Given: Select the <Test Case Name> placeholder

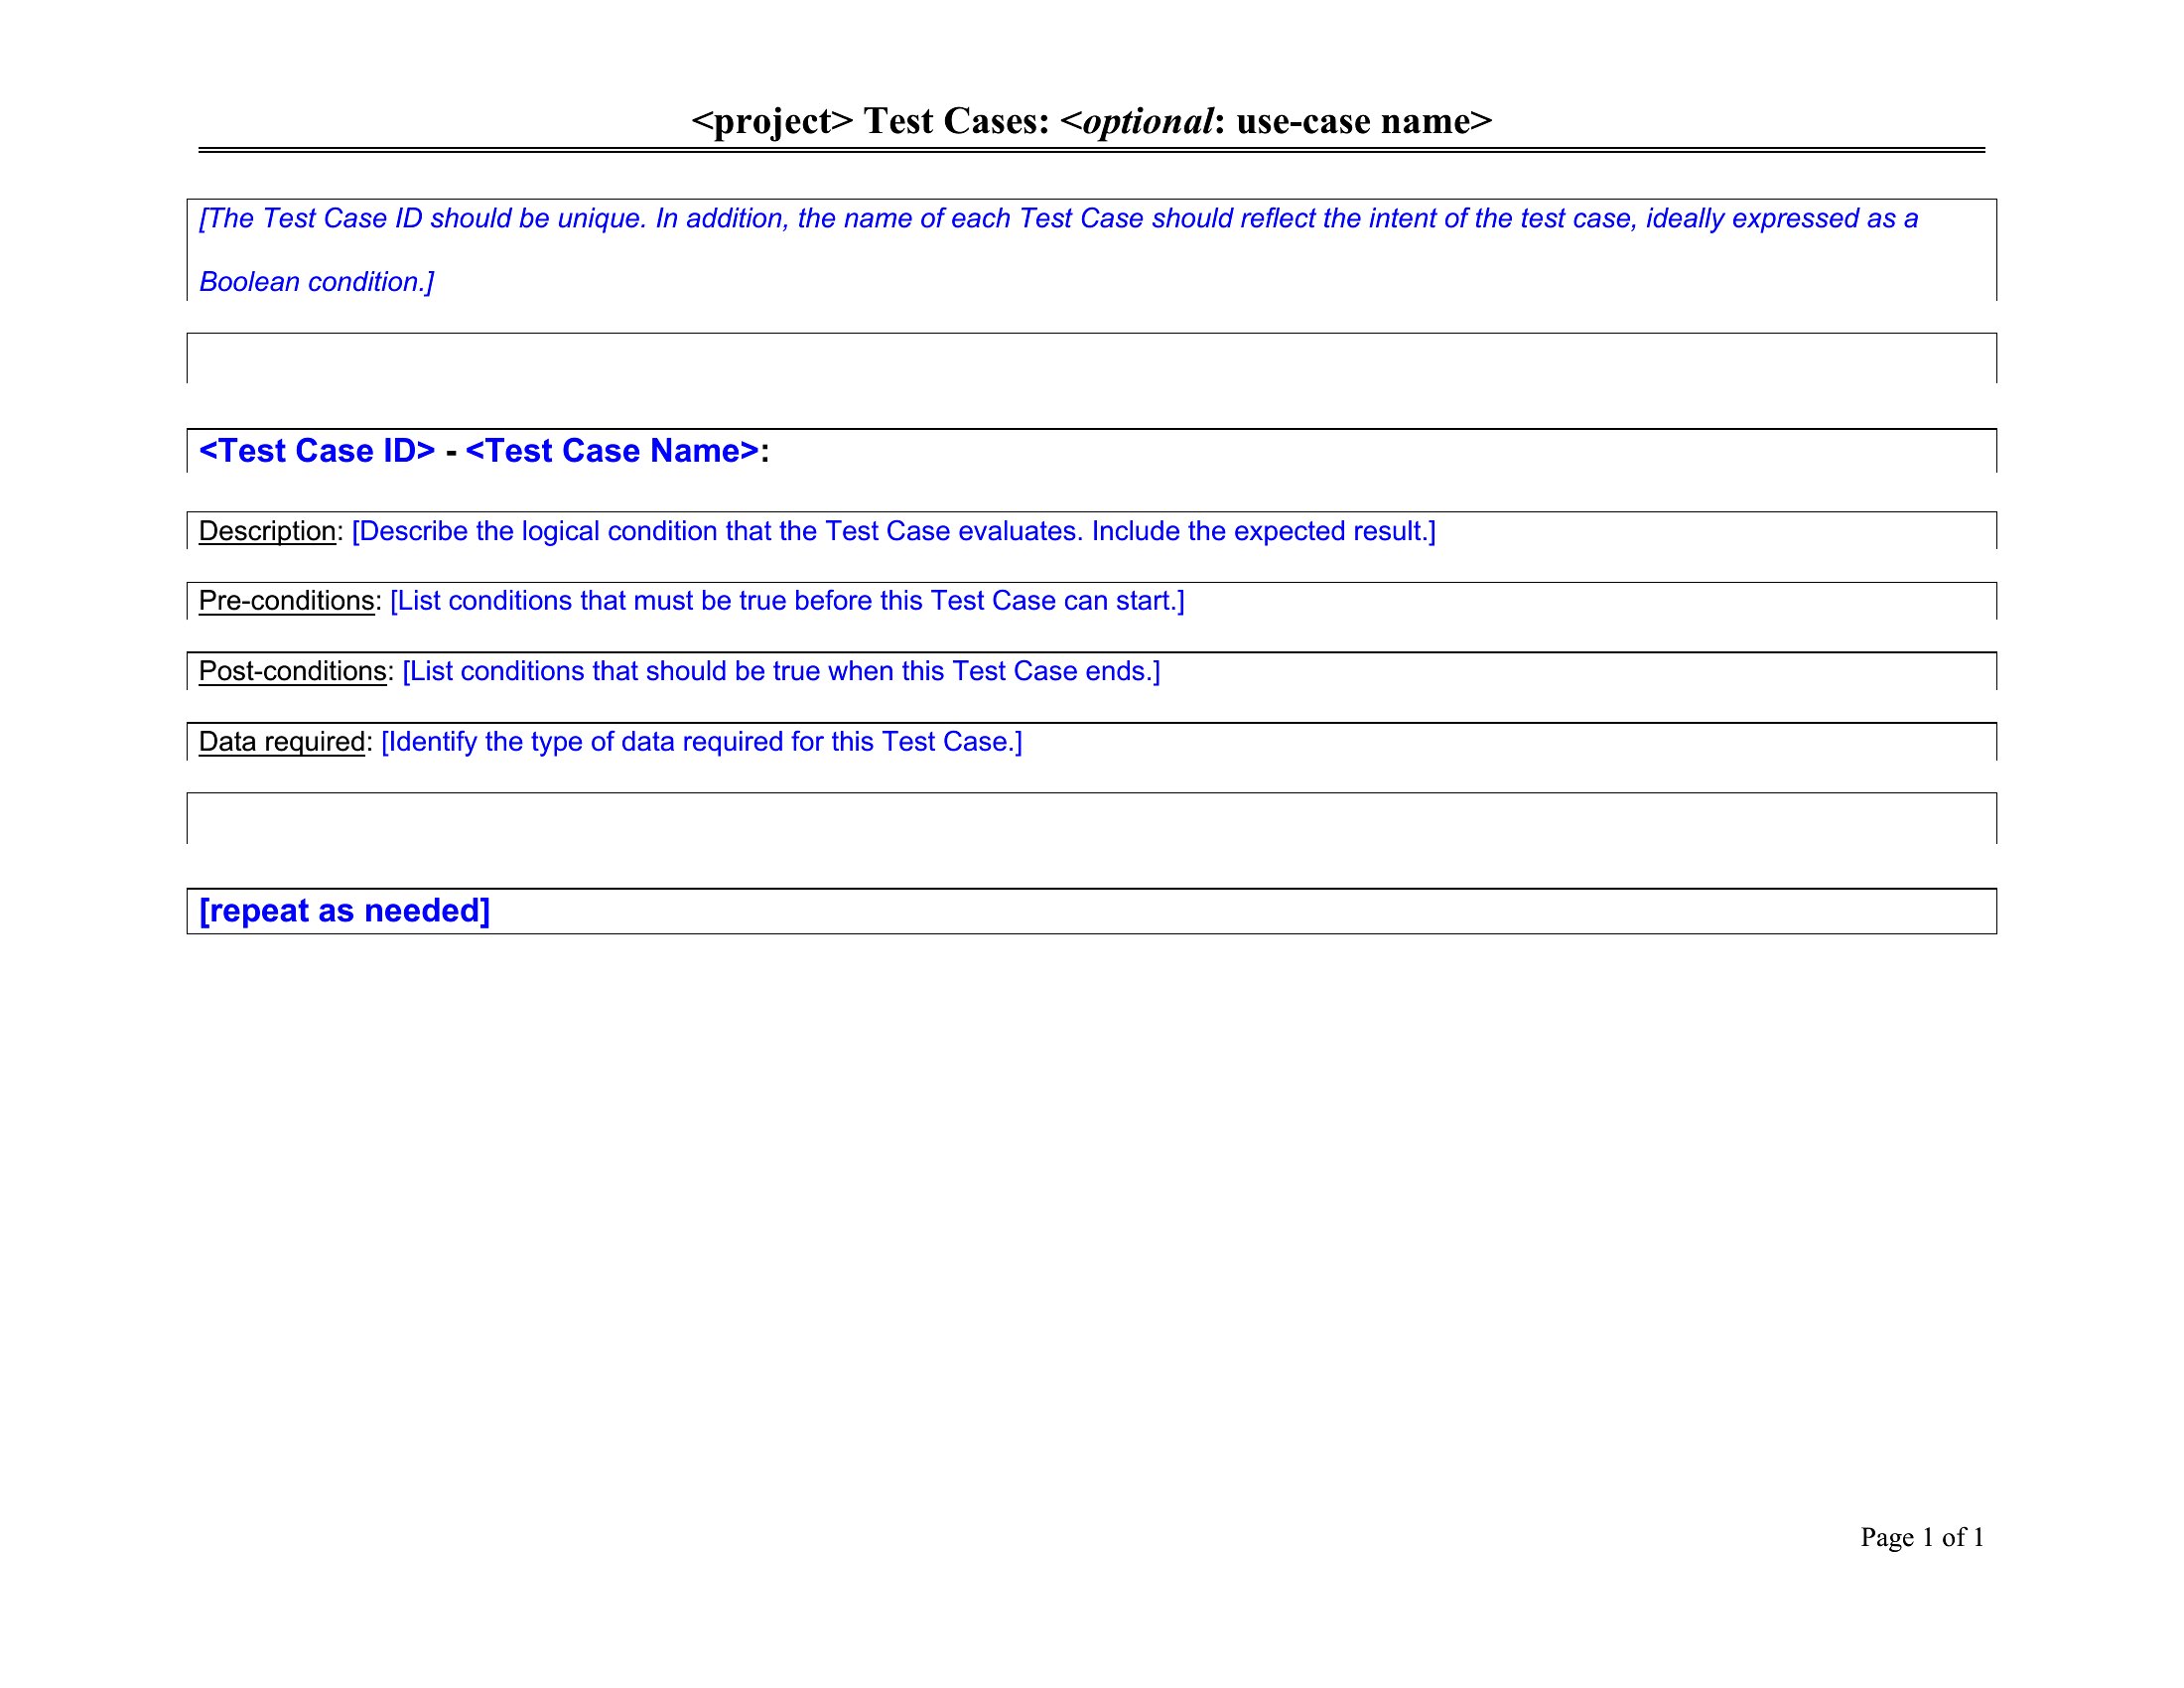Looking at the screenshot, I should point(612,451).
